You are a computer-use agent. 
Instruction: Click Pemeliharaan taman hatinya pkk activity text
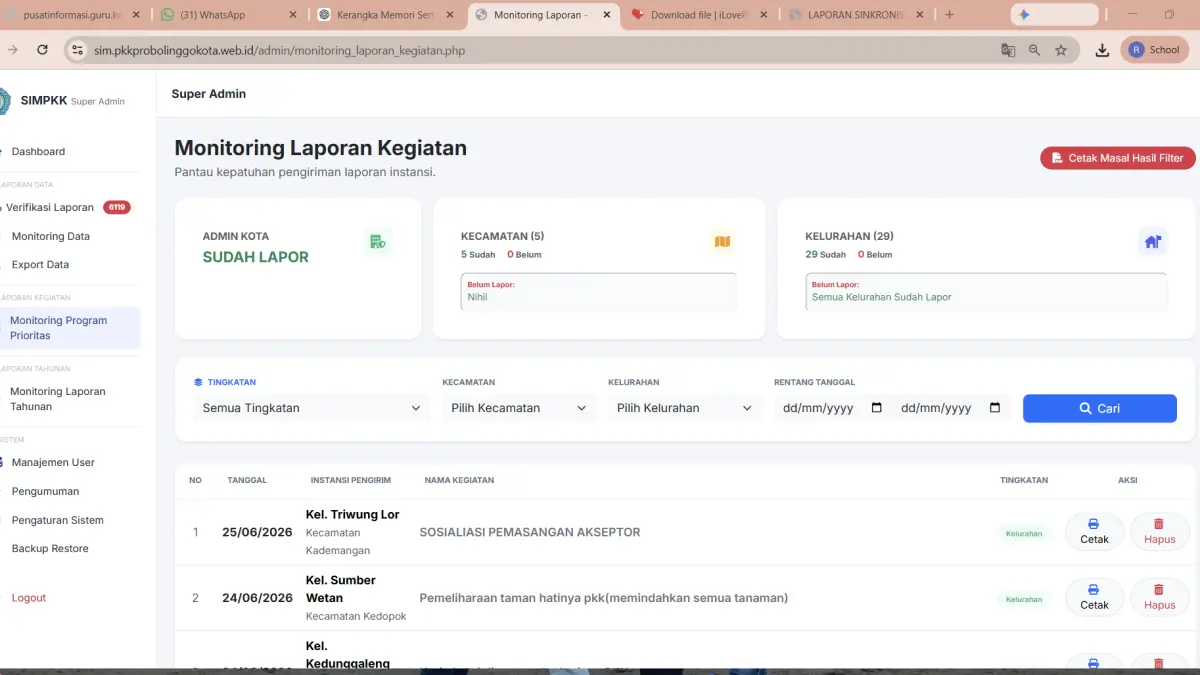point(604,598)
